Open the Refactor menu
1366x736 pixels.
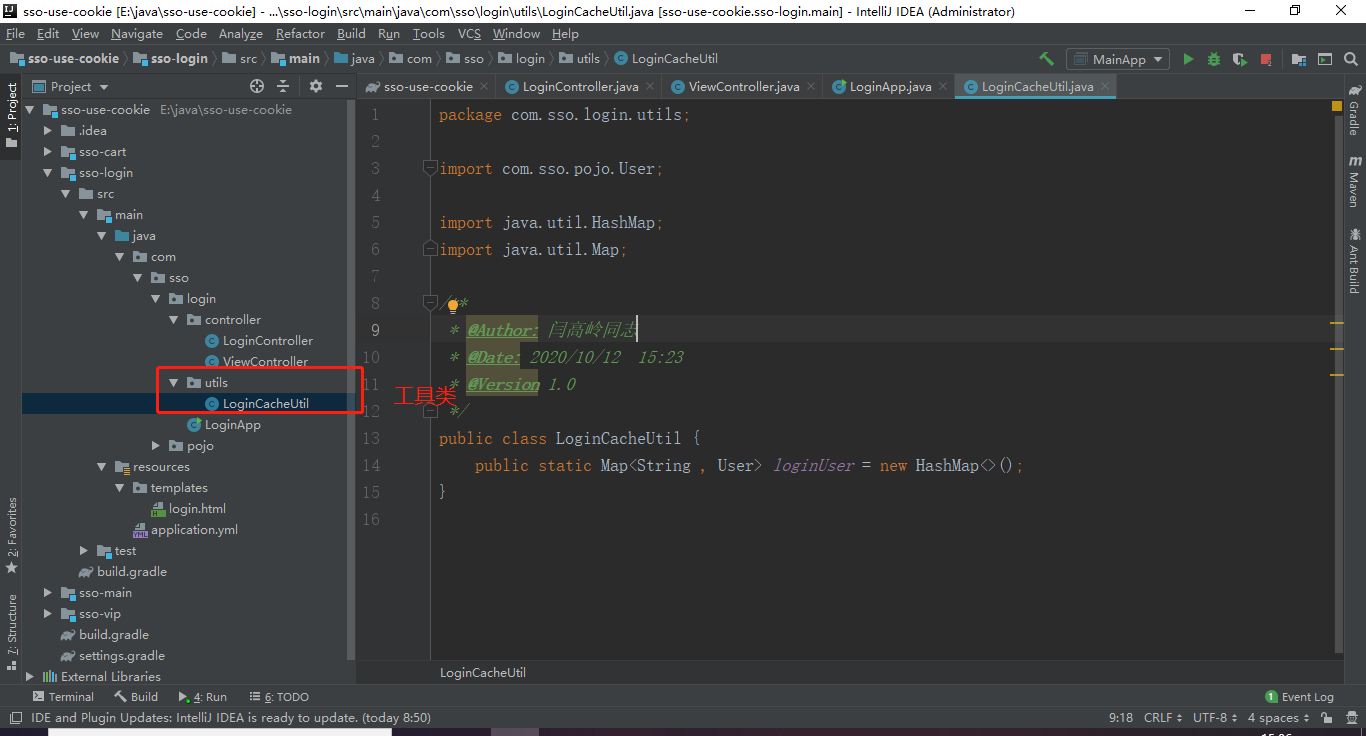300,33
